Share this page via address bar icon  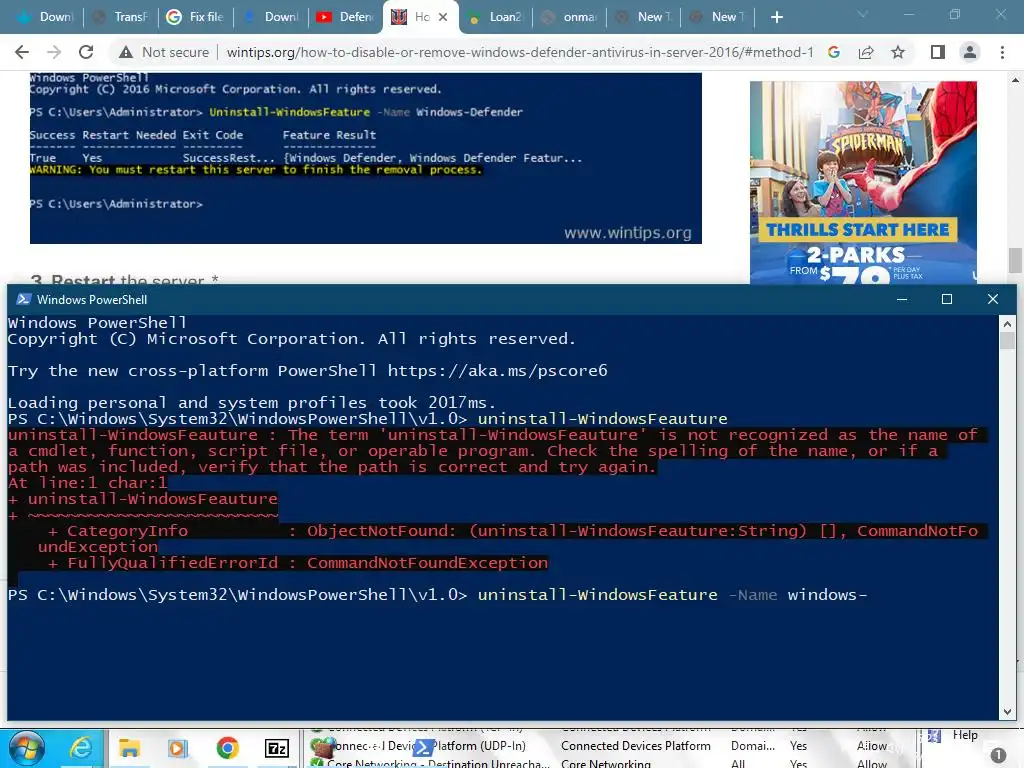866,52
